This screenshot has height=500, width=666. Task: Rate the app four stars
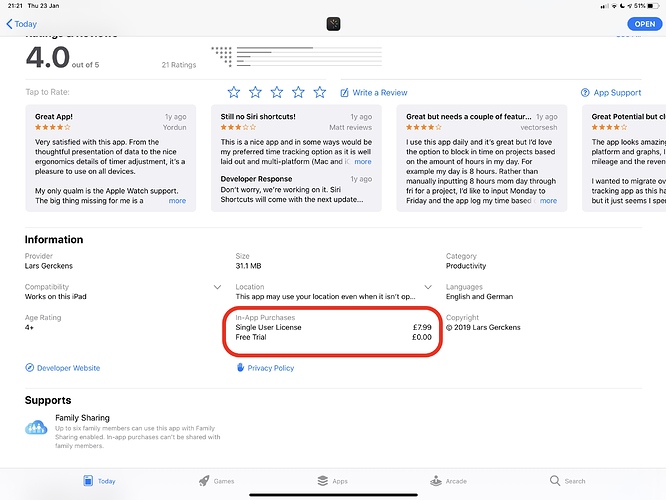coord(298,92)
